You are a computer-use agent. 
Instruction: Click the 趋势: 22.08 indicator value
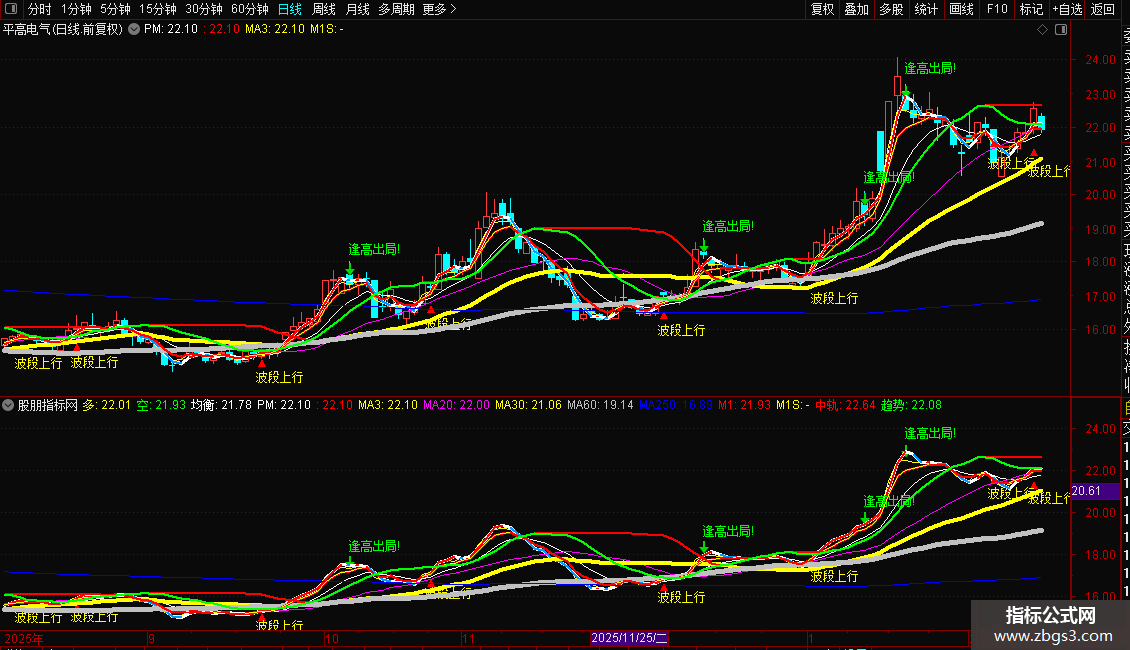[x=911, y=405]
